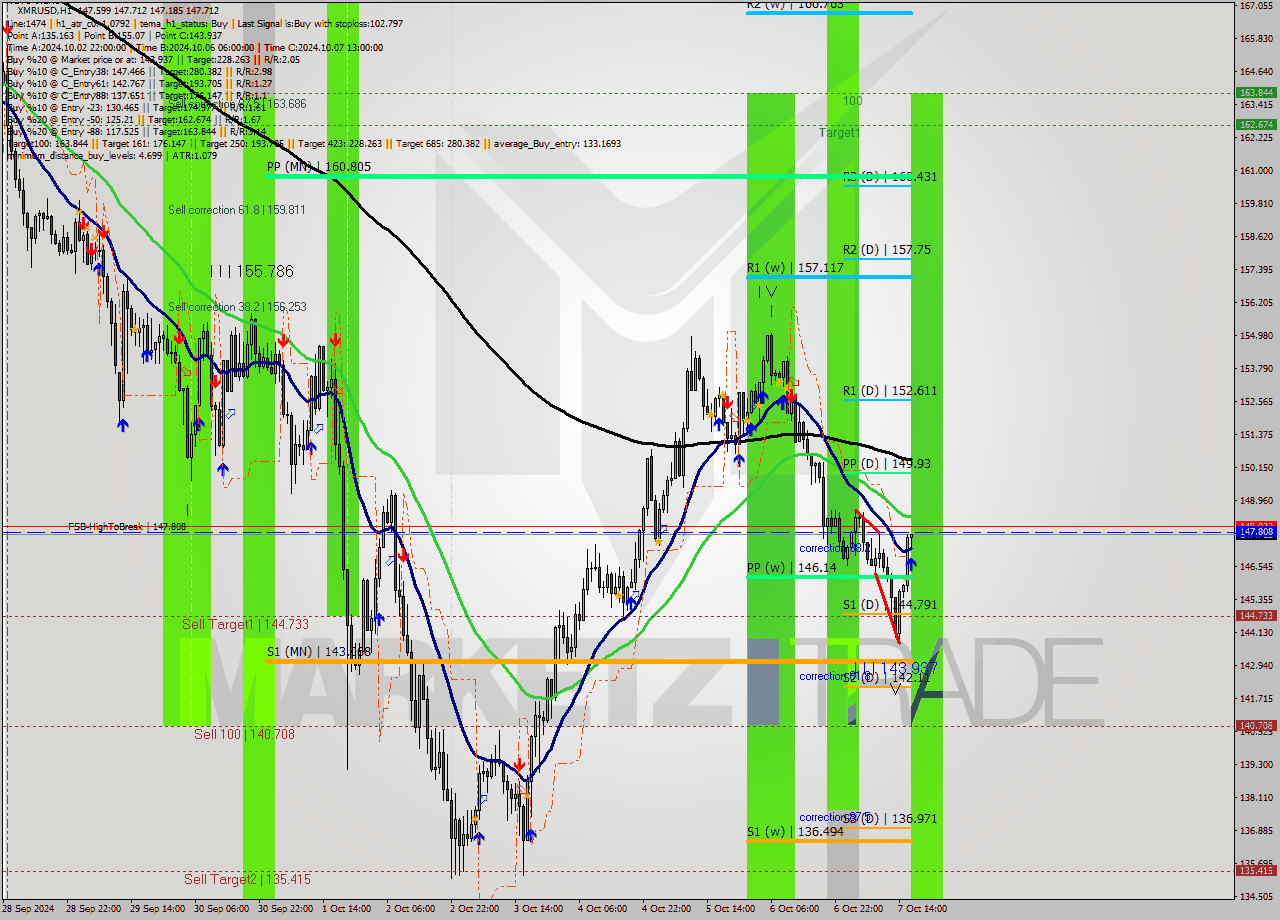Click the 'Sell Target2 | 135.415' label
Image resolution: width=1280 pixels, height=920 pixels.
pyautogui.click(x=247, y=879)
